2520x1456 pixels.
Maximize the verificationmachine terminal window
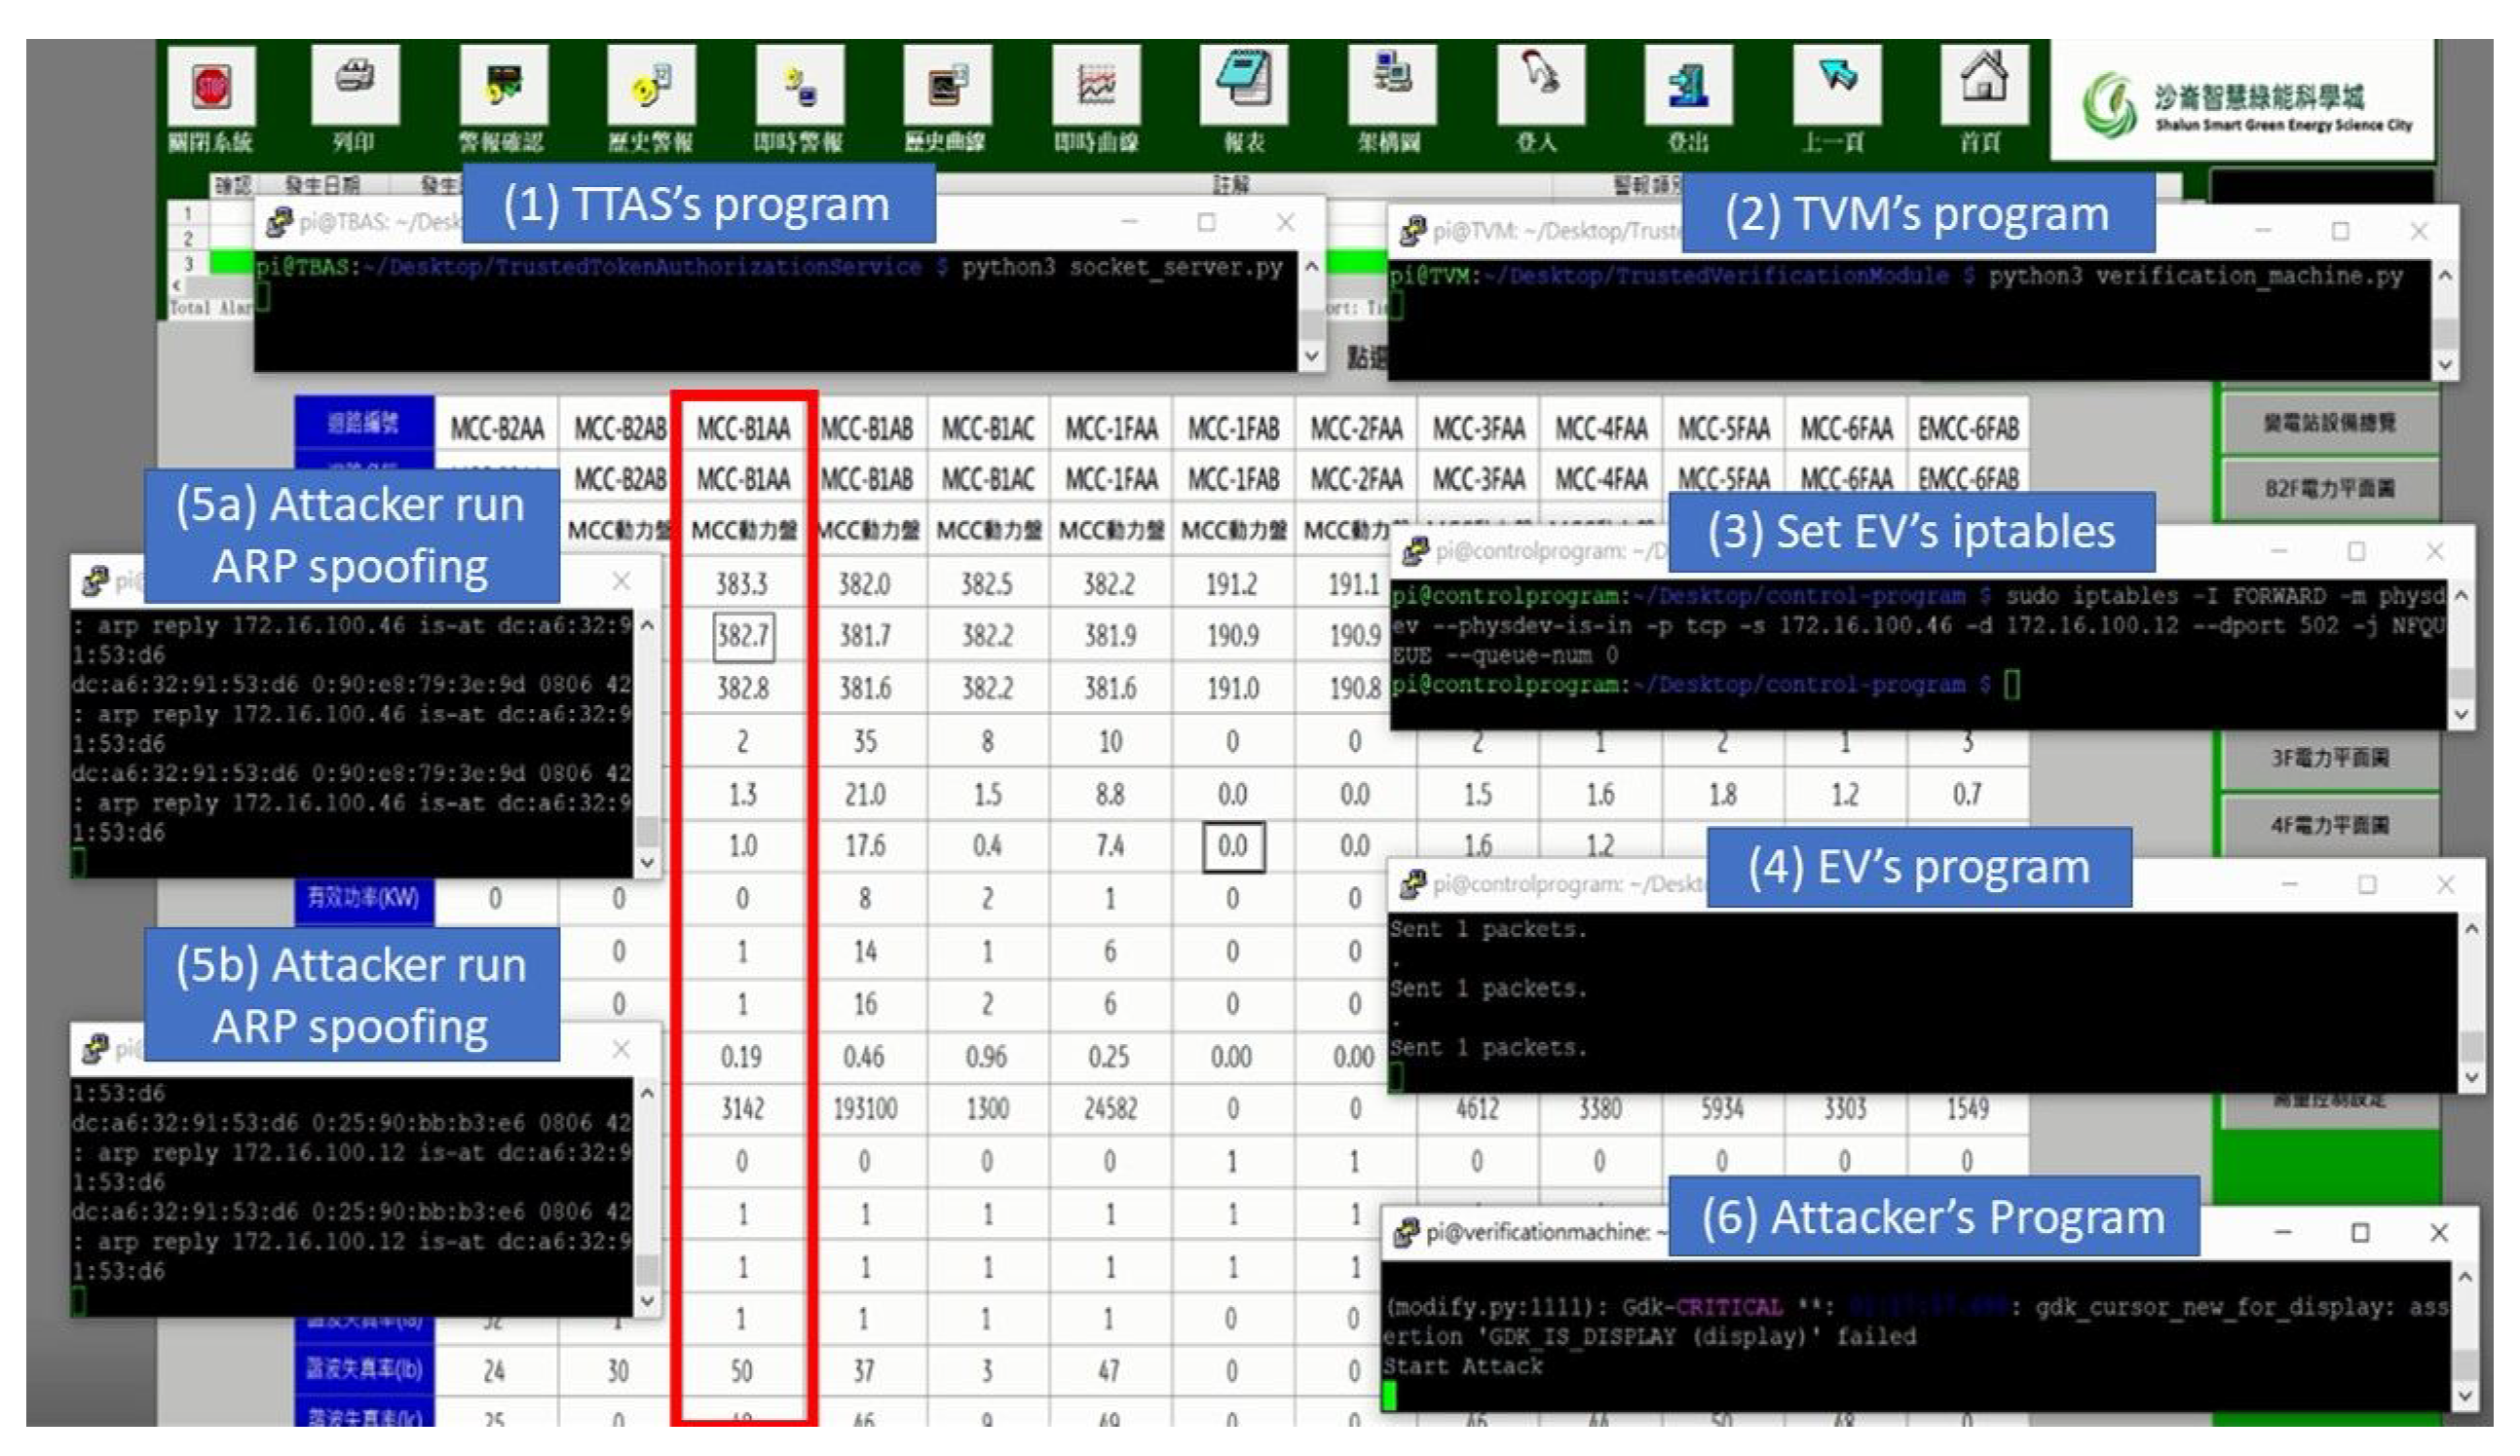coord(2360,1232)
